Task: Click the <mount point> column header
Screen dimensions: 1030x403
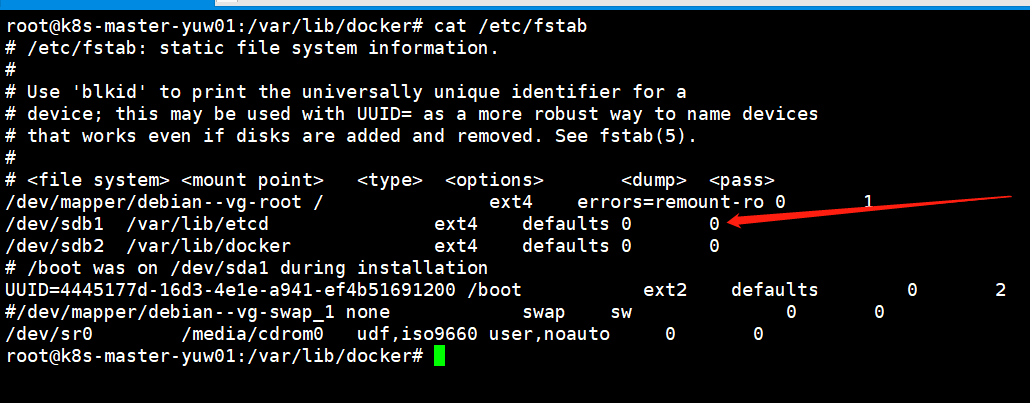Action: point(252,180)
